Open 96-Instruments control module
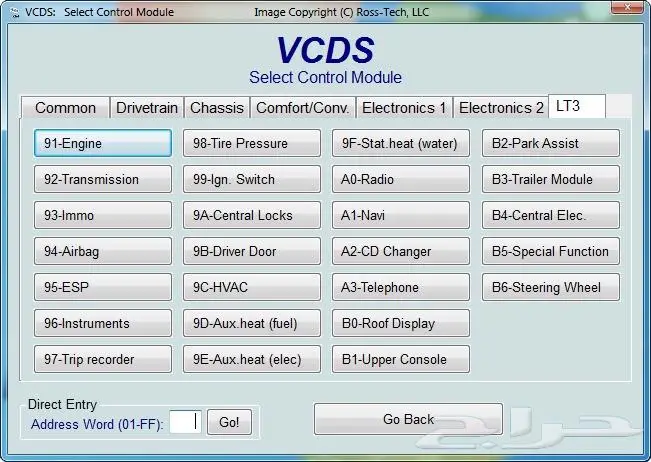 103,323
